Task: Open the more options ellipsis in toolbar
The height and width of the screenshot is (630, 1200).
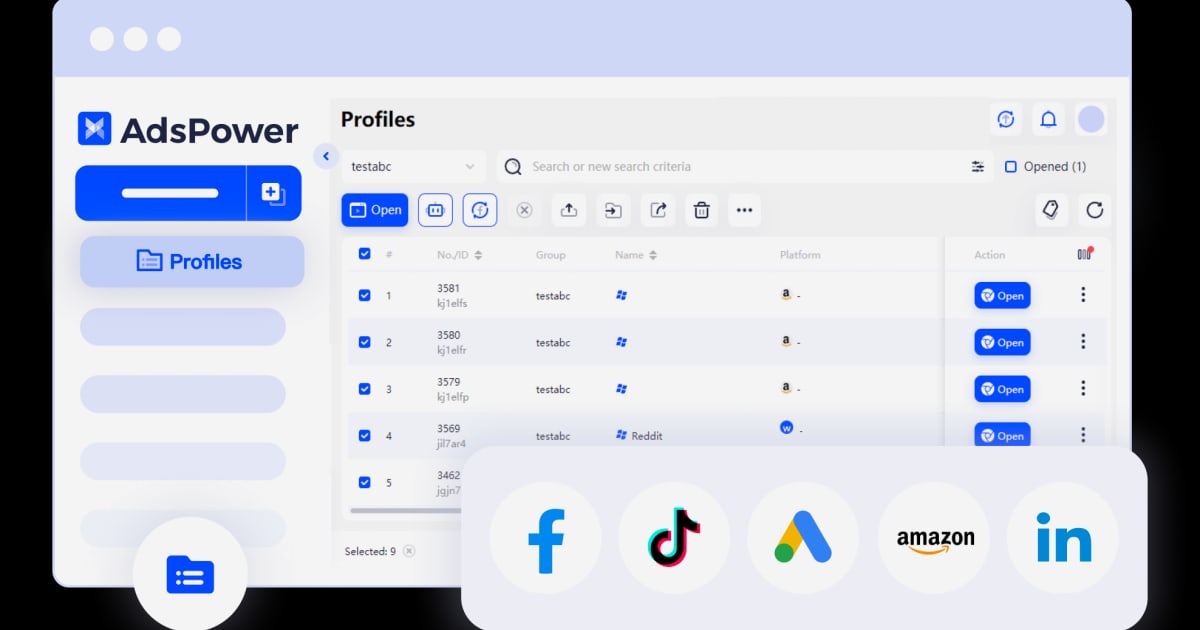Action: (744, 210)
